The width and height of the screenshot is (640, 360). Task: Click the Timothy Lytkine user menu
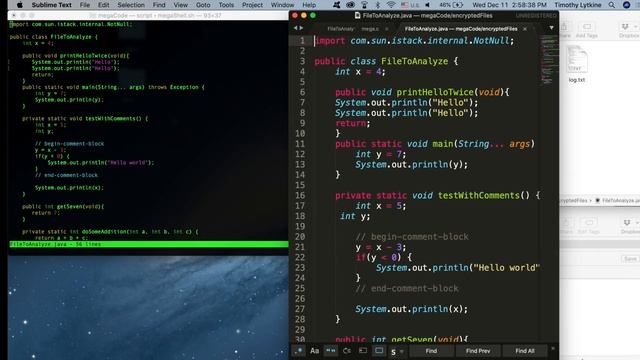[x=578, y=5]
